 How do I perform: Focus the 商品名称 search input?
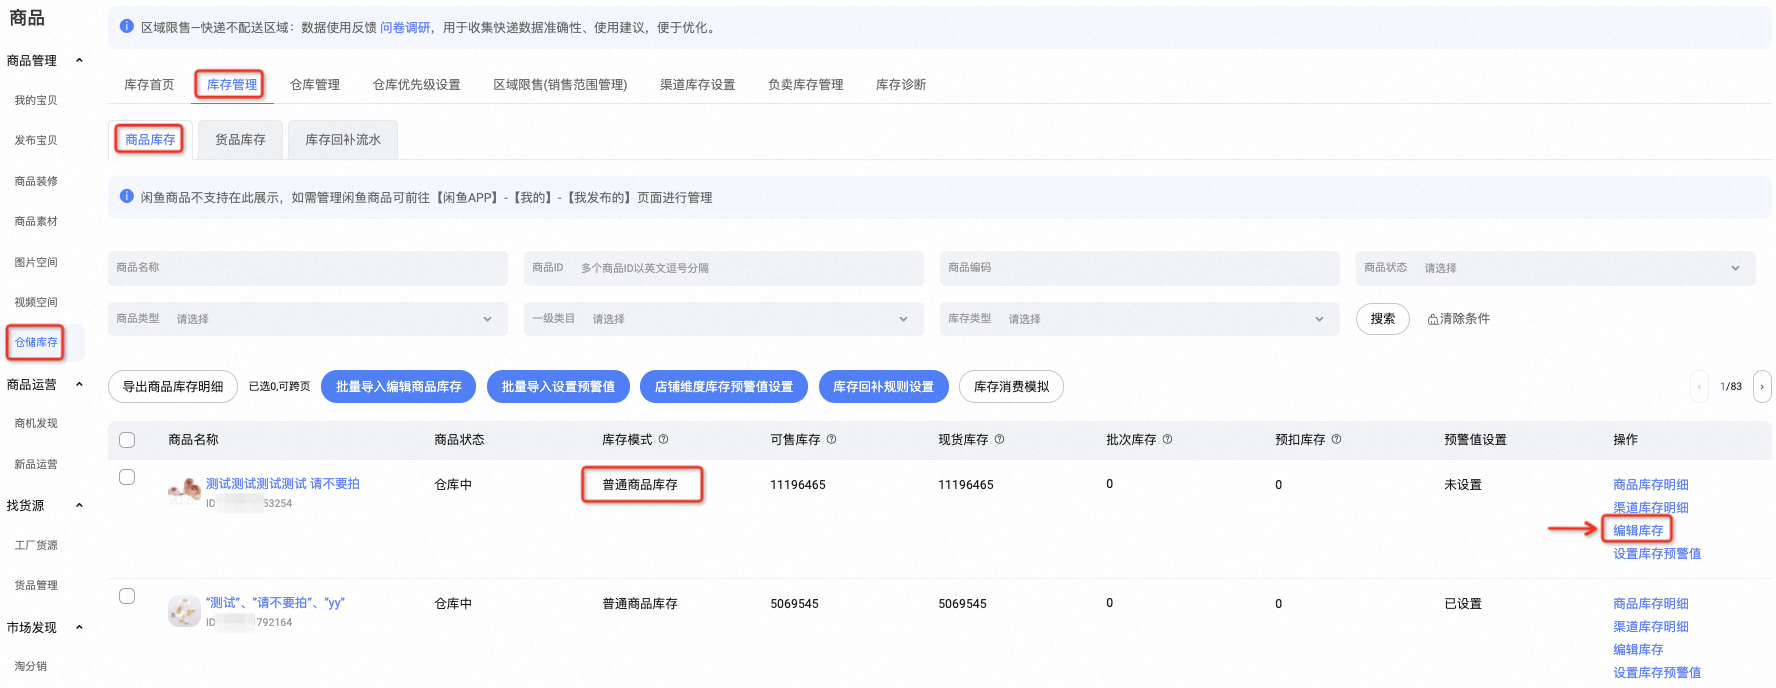[x=307, y=268]
